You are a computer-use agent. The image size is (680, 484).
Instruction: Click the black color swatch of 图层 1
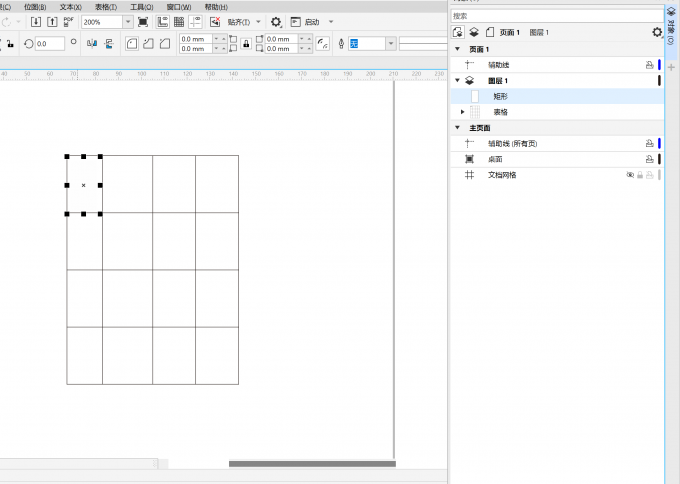pyautogui.click(x=659, y=80)
